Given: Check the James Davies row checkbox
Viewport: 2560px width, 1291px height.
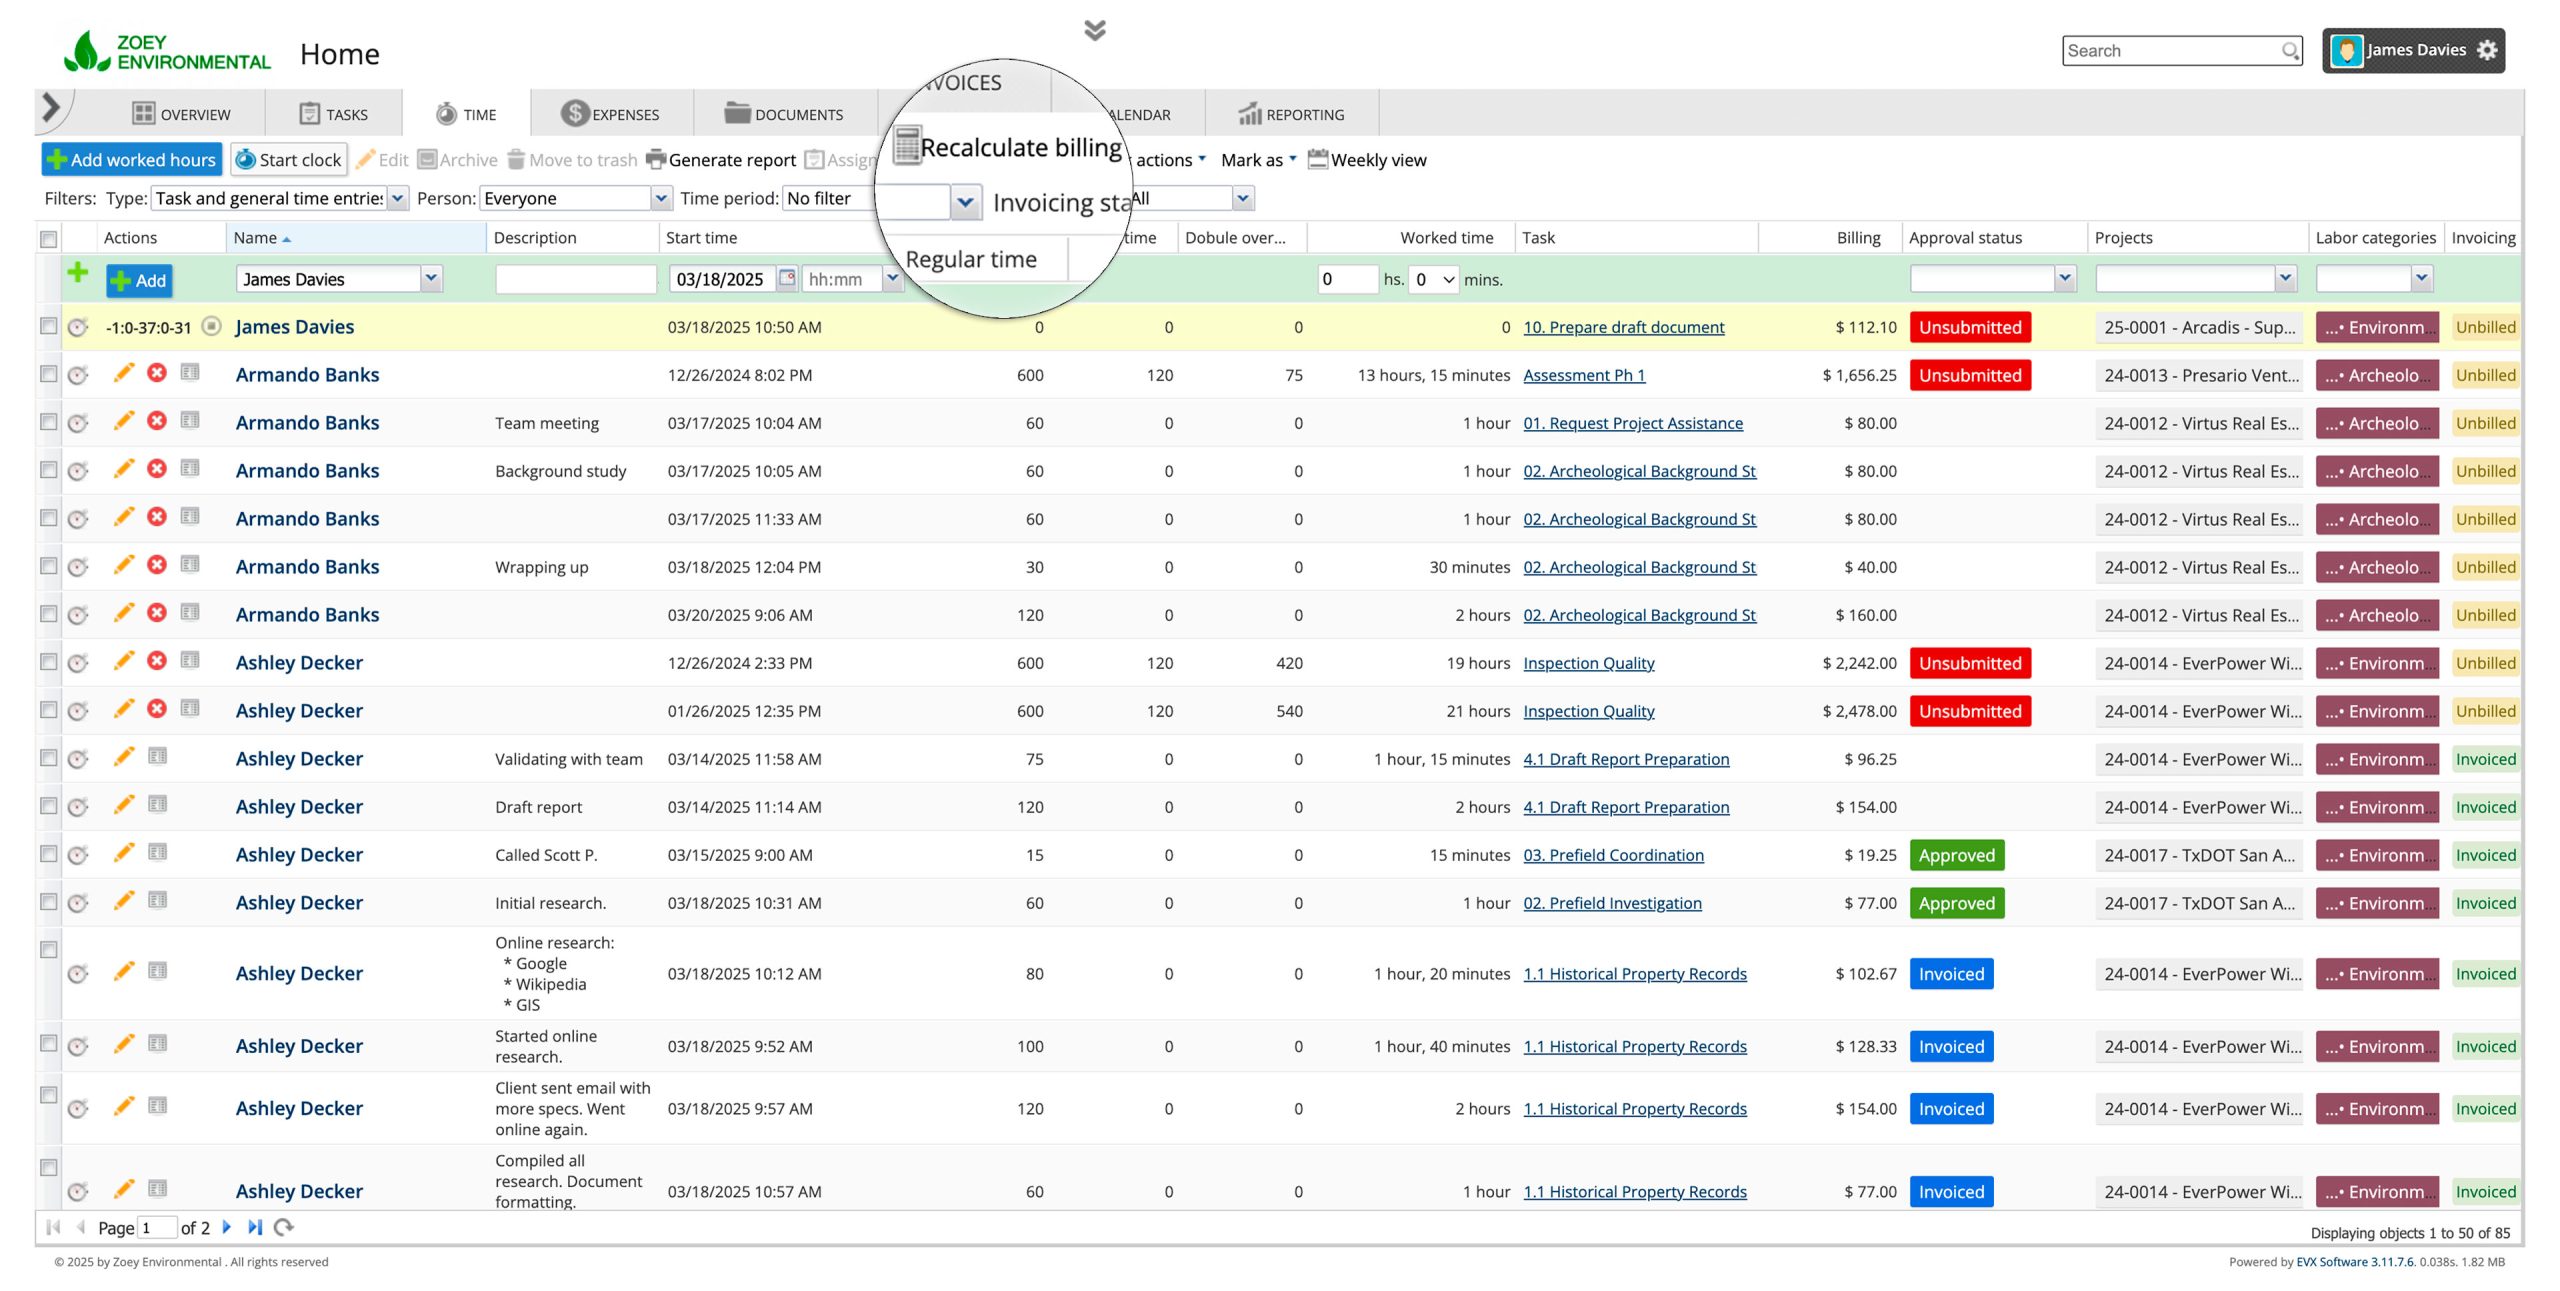Looking at the screenshot, I should coord(48,327).
